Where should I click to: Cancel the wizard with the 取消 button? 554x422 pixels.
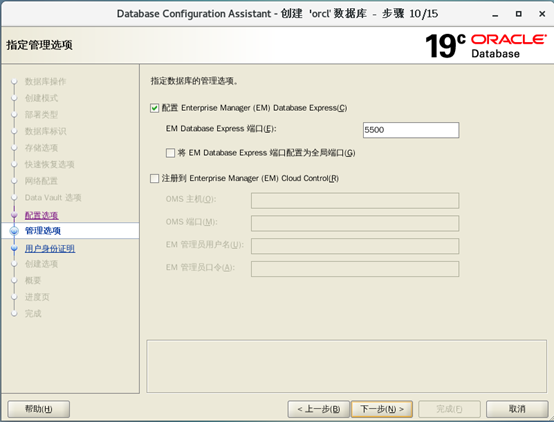point(517,409)
